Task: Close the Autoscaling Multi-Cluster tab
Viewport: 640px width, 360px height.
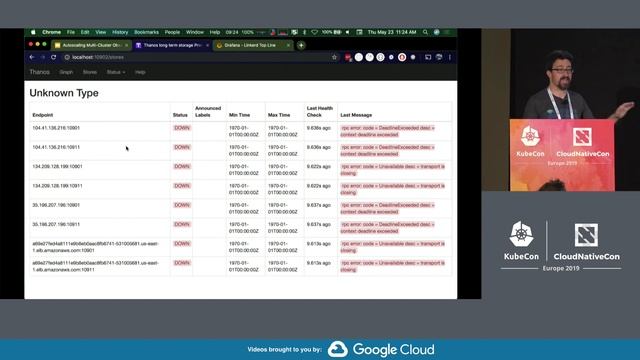Action: [127, 45]
